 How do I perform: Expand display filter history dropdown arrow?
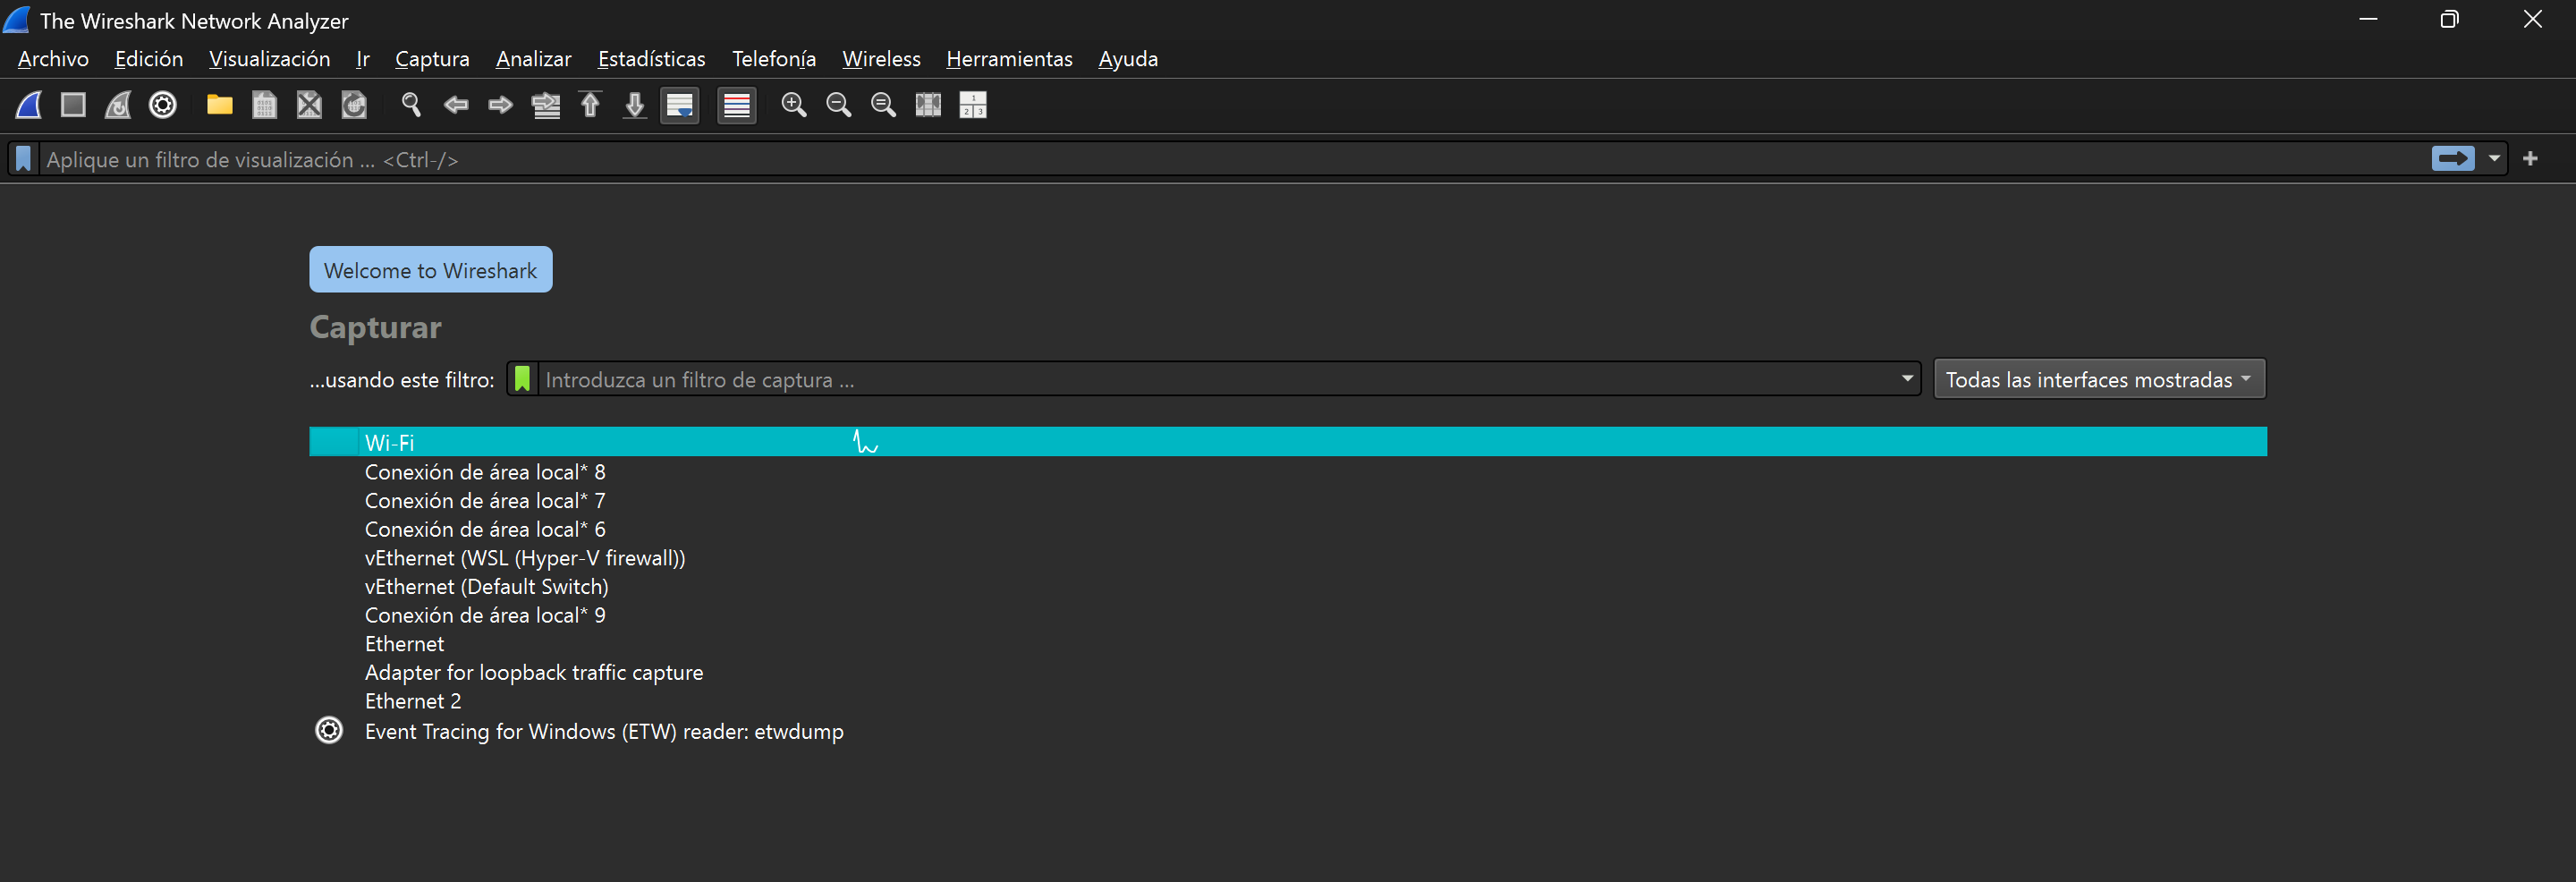coord(2494,159)
